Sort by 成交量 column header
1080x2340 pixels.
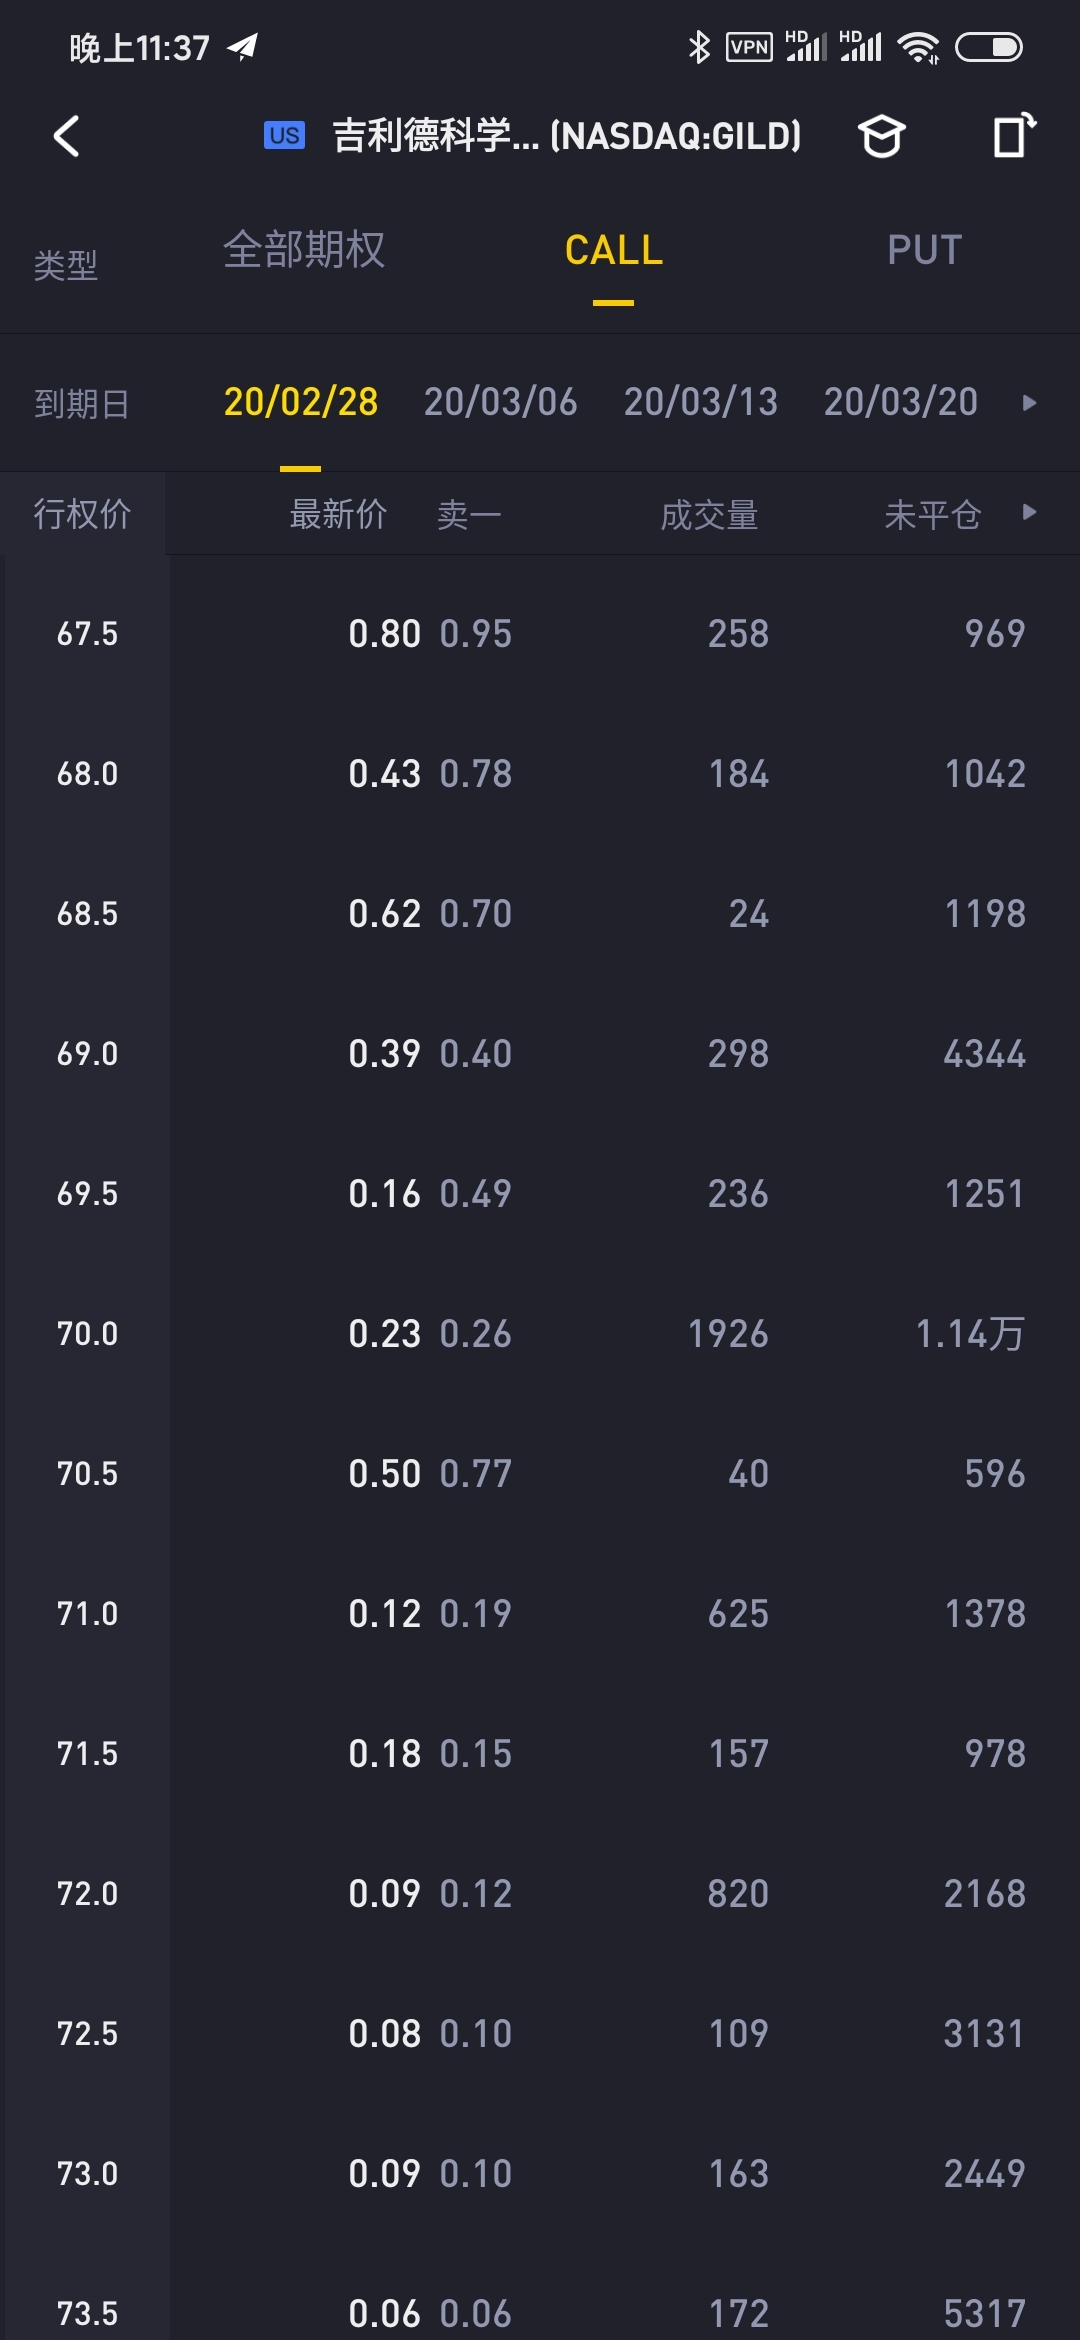709,515
